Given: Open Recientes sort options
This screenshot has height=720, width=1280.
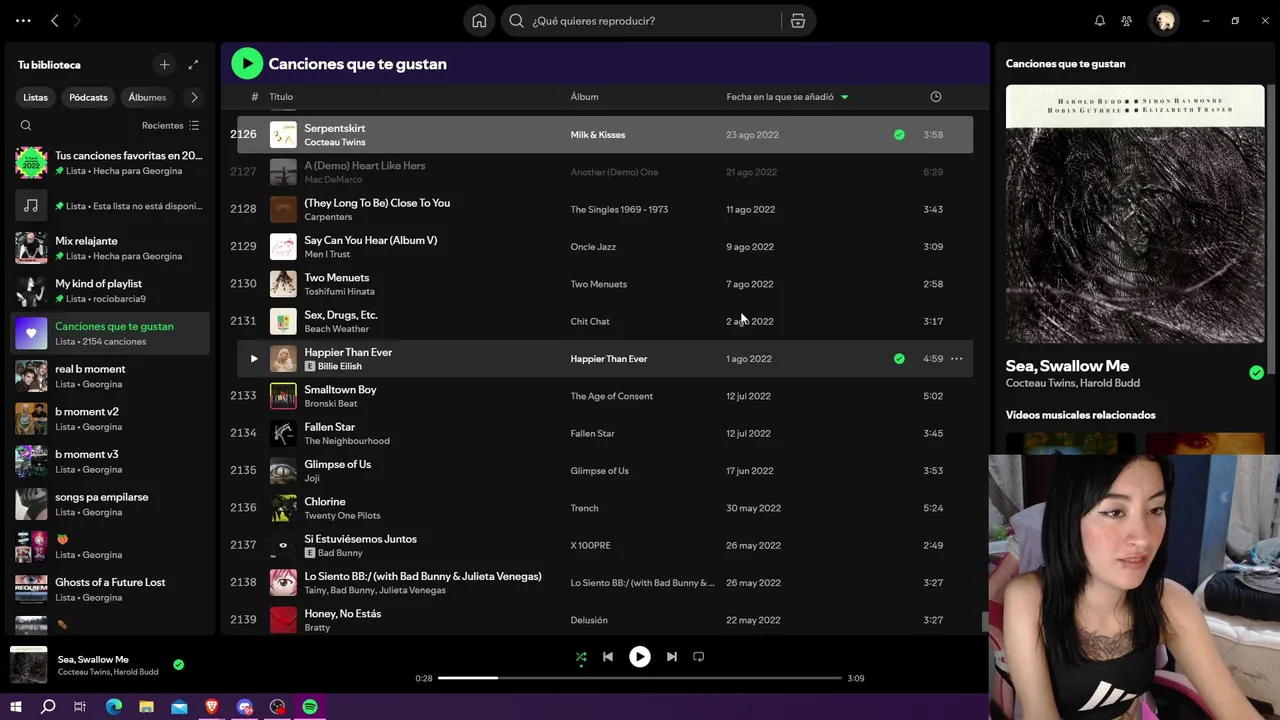Looking at the screenshot, I should 170,126.
